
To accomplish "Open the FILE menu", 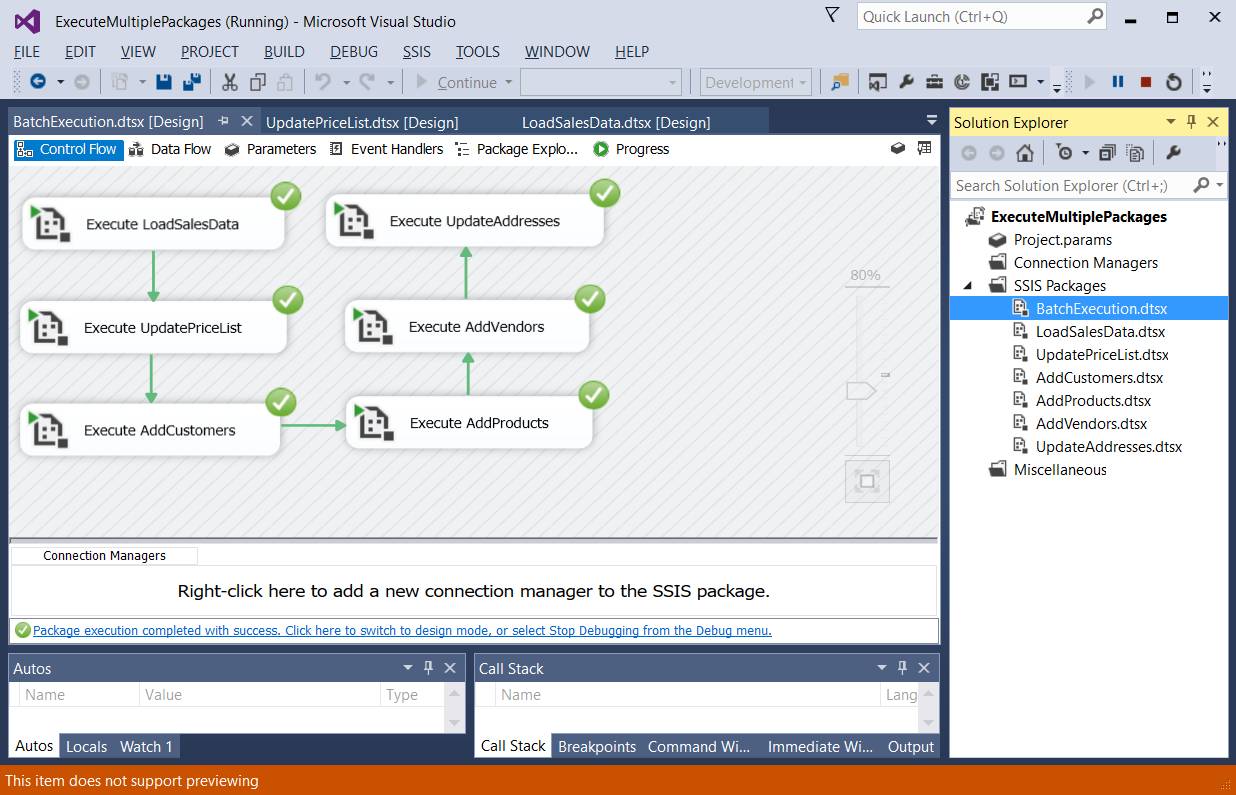I will [27, 52].
